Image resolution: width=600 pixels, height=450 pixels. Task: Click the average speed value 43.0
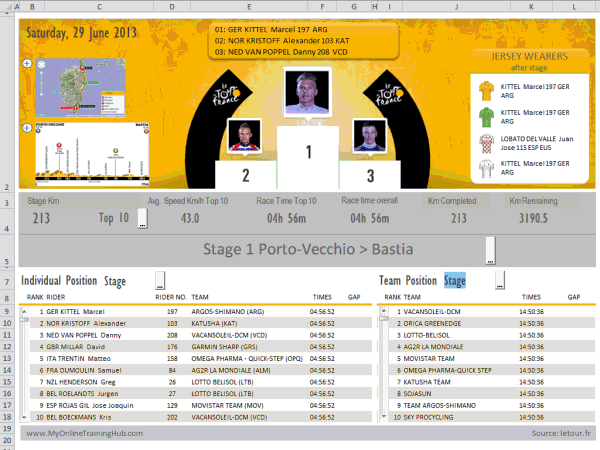190,218
